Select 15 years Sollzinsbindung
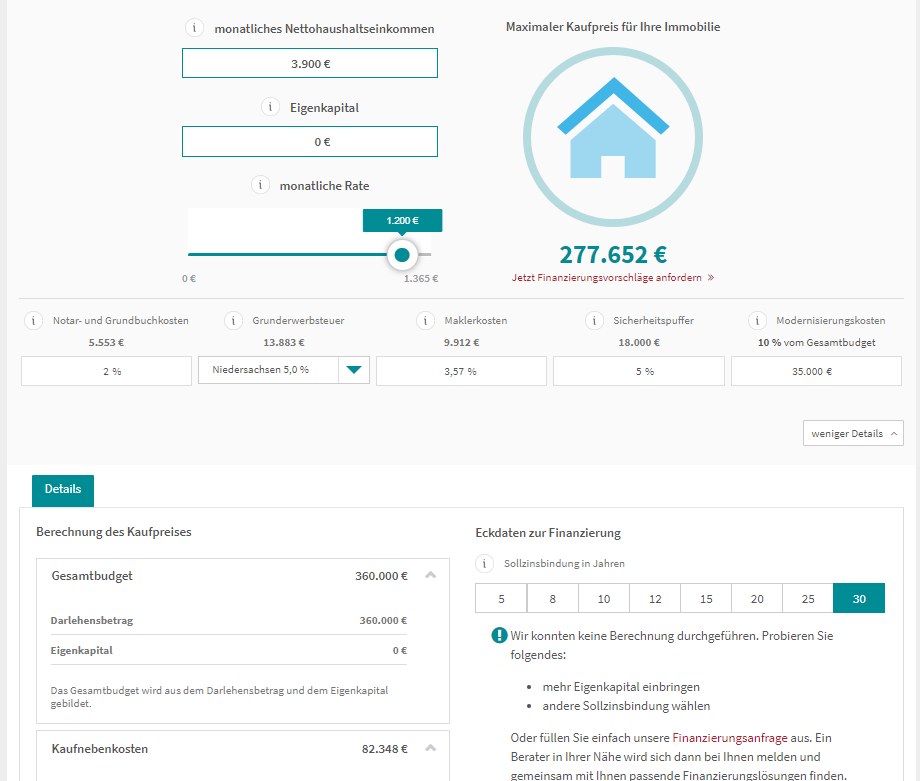The width and height of the screenshot is (920, 781). coord(706,599)
